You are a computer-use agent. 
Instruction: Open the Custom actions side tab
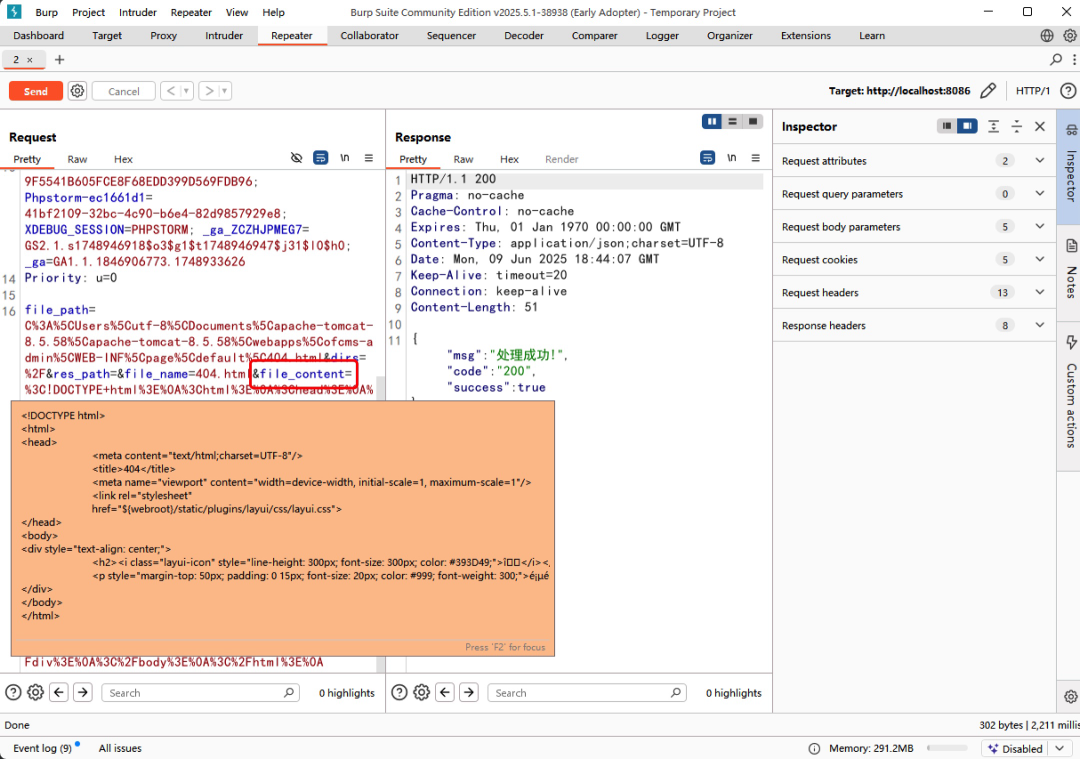click(1070, 395)
